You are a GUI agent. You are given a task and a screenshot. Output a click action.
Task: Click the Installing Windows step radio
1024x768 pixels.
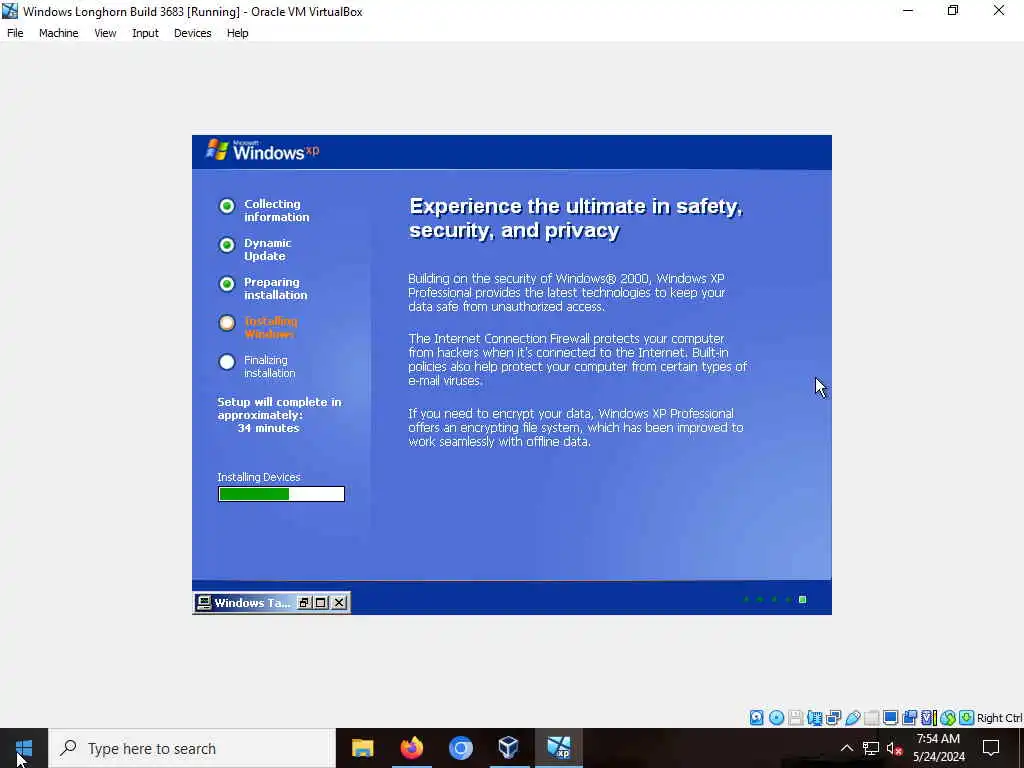(x=227, y=323)
